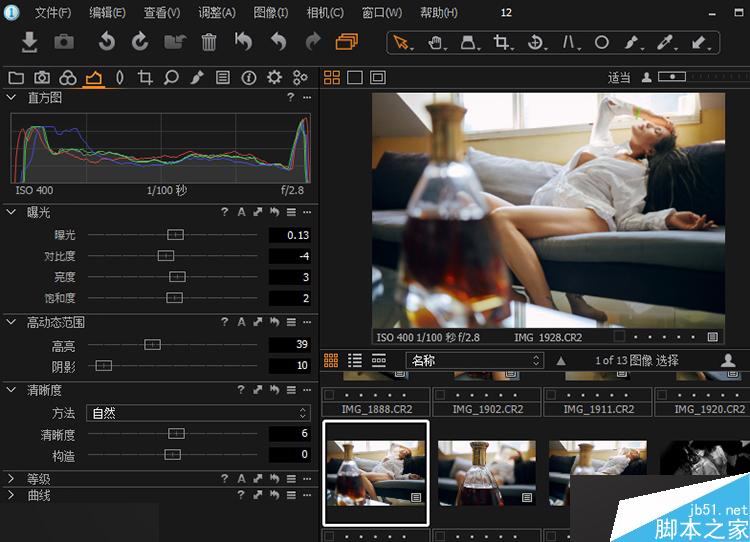Open the color tool tab icon
Screen dimensions: 750x542
point(68,78)
